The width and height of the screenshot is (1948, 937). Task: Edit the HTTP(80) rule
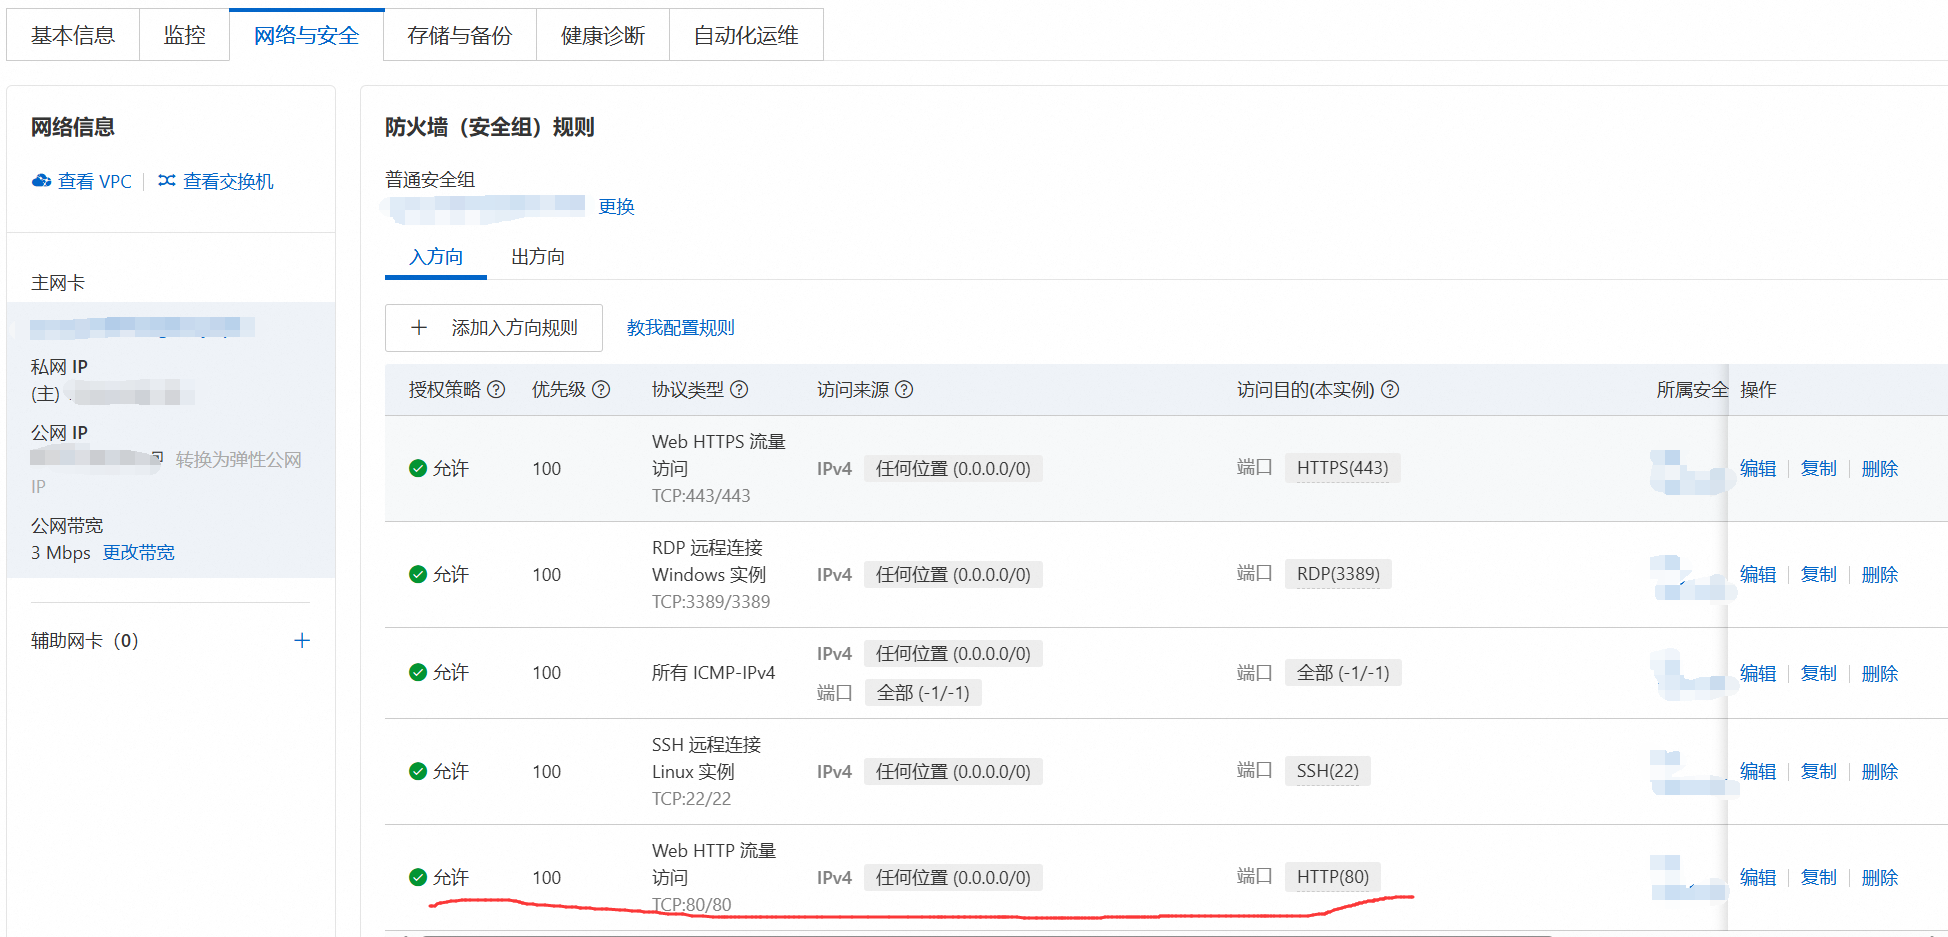(1758, 877)
